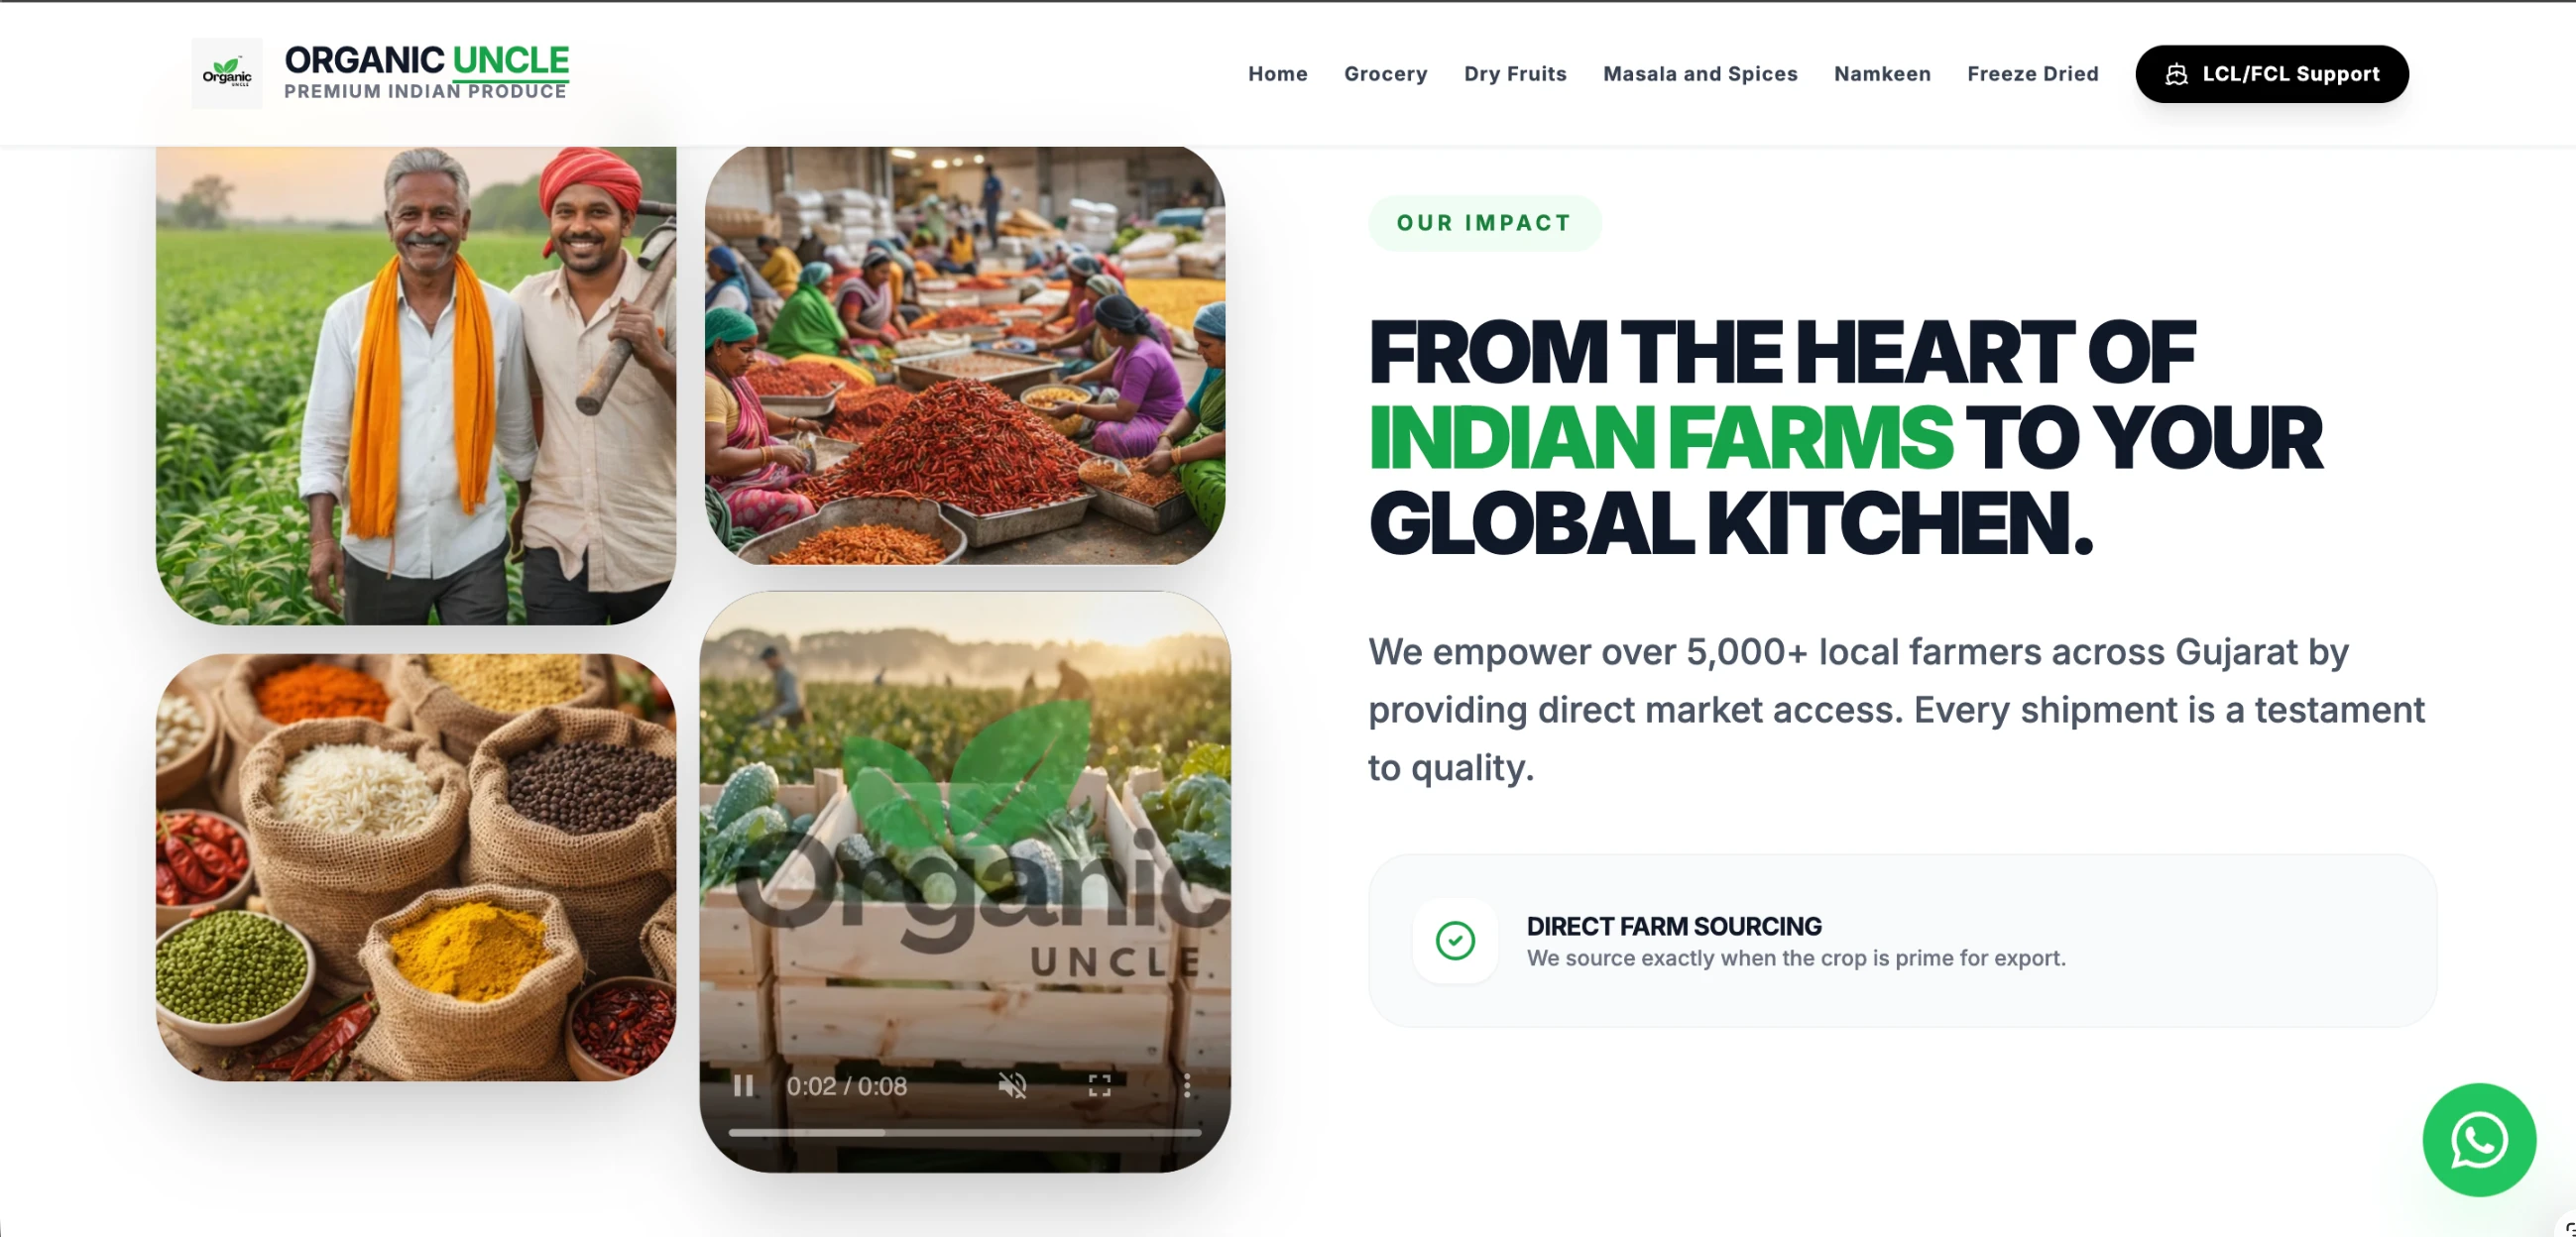Image resolution: width=2576 pixels, height=1237 pixels.
Task: Open the spice sacks photo
Action: 416,867
